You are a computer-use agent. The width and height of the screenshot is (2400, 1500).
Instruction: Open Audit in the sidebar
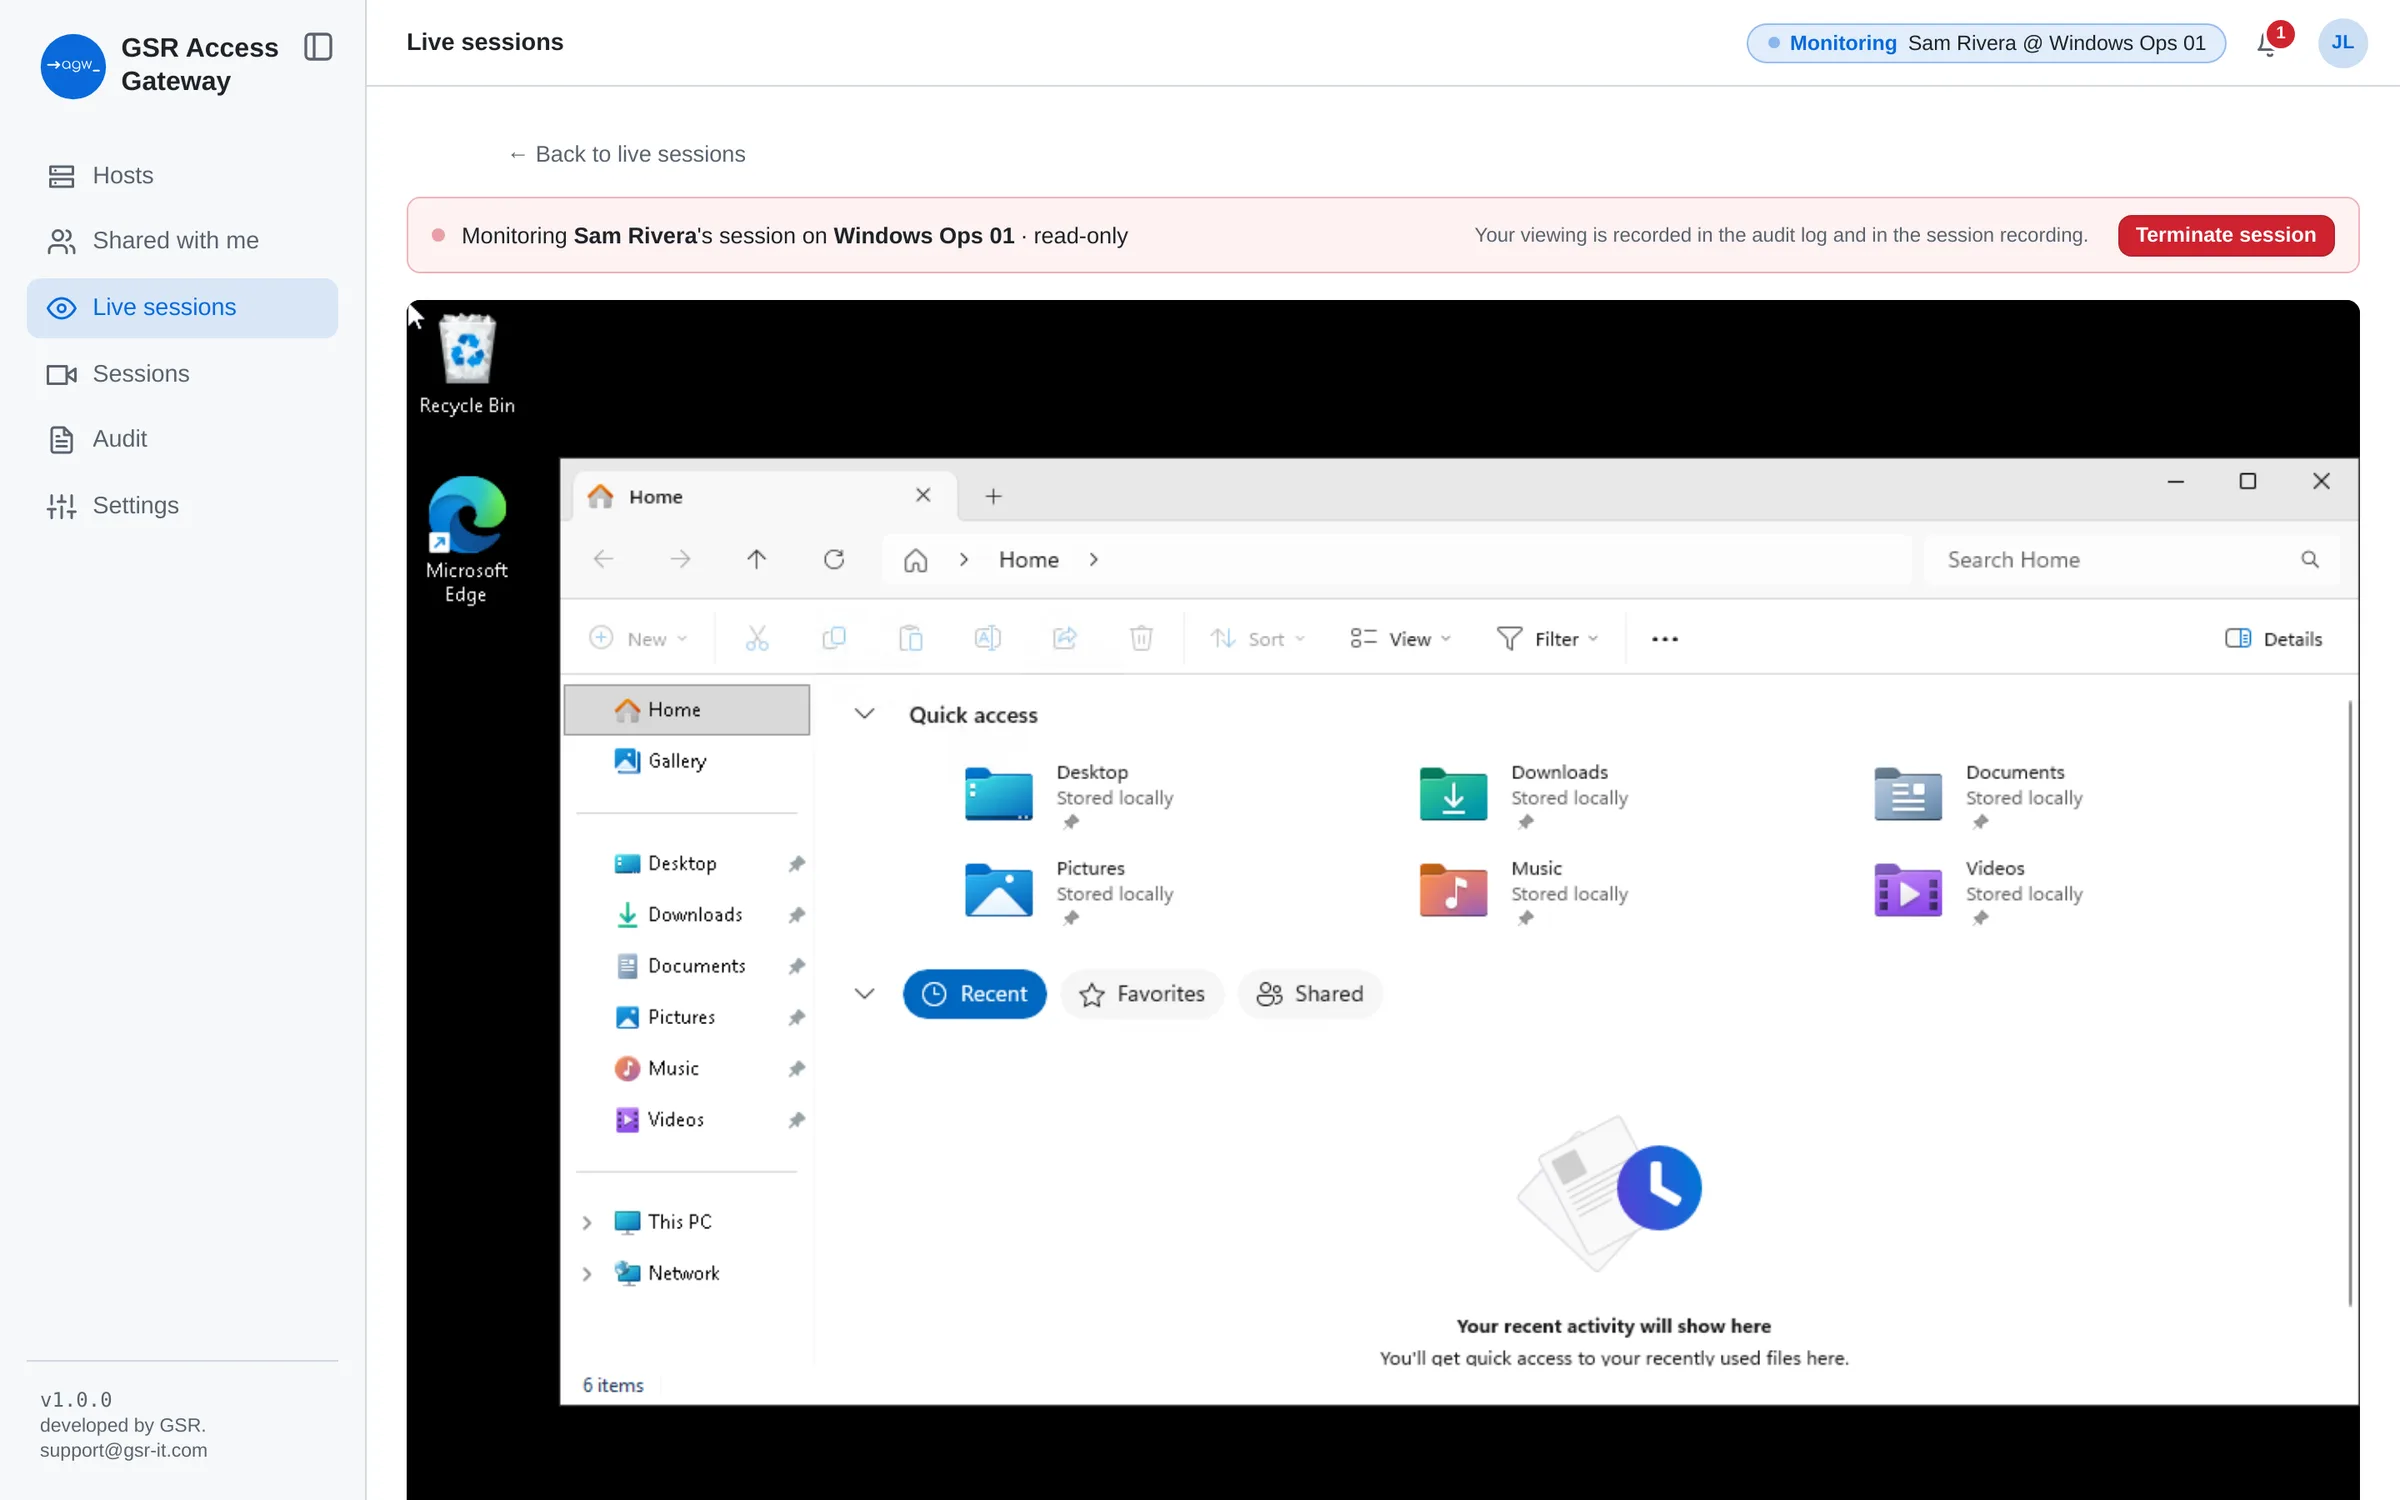182,439
